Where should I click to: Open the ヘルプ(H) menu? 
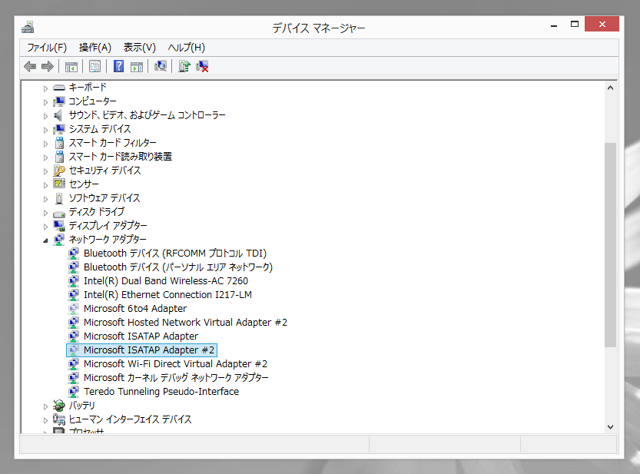click(186, 47)
